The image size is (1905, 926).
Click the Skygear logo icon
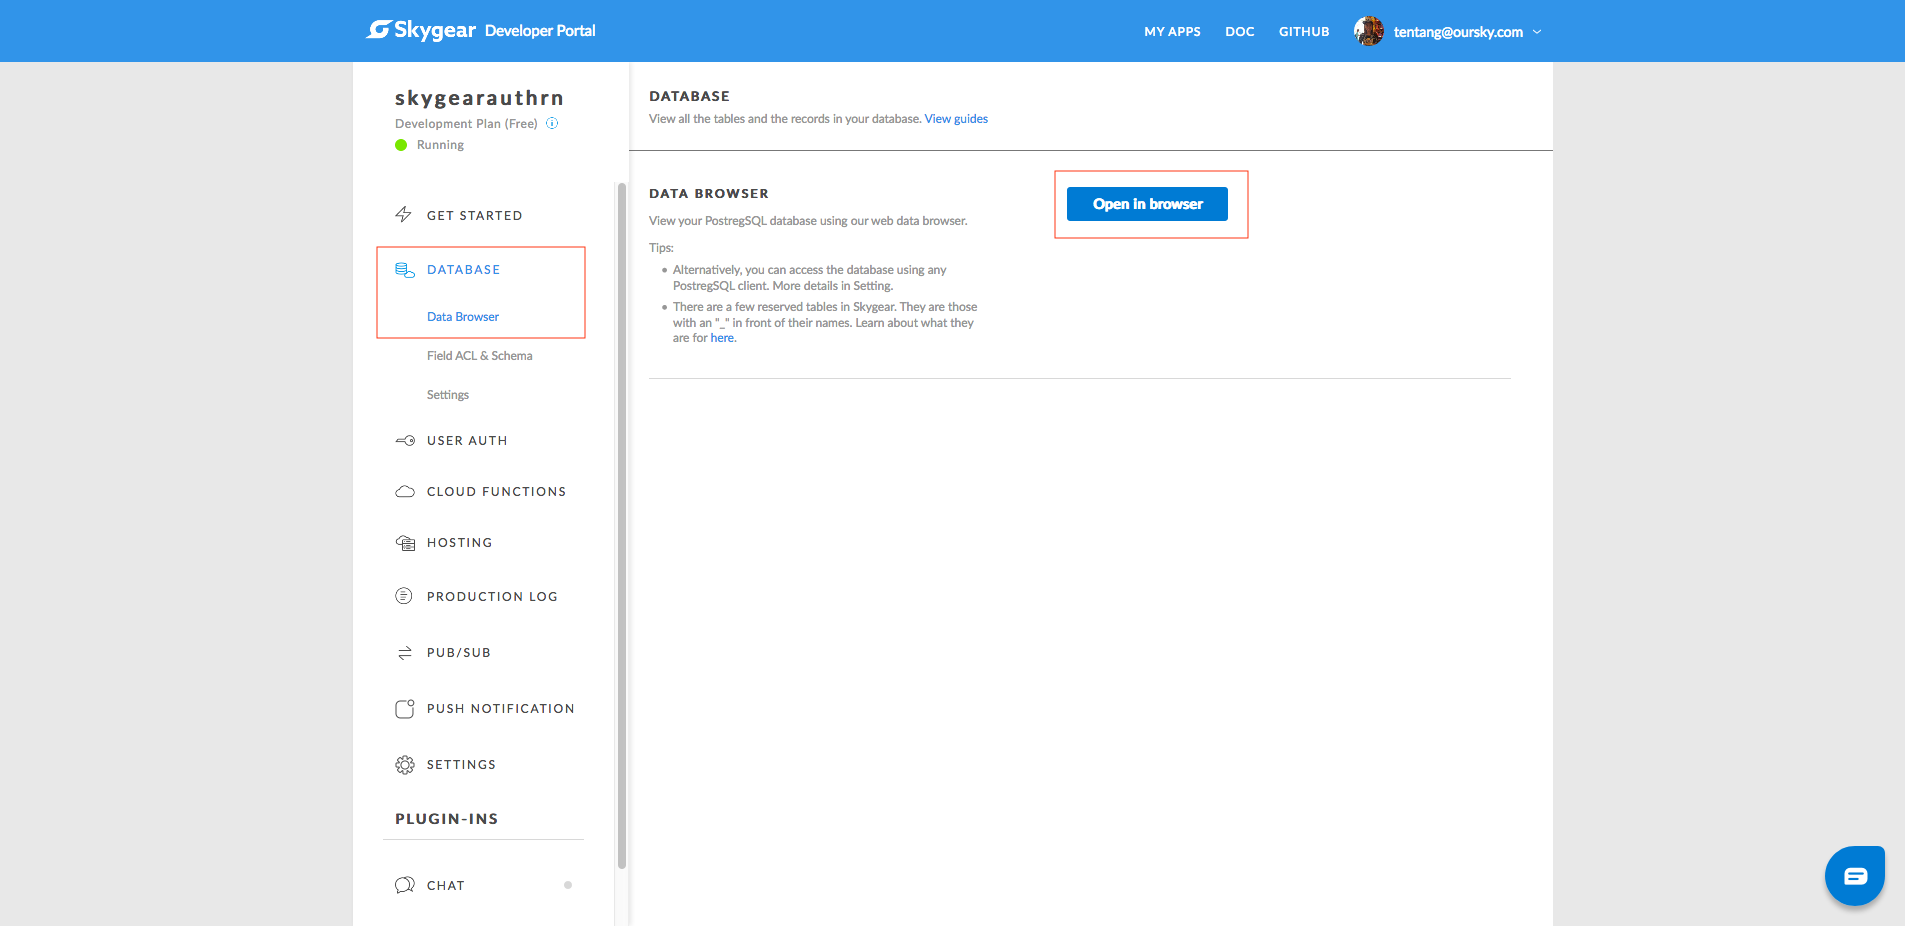(378, 30)
